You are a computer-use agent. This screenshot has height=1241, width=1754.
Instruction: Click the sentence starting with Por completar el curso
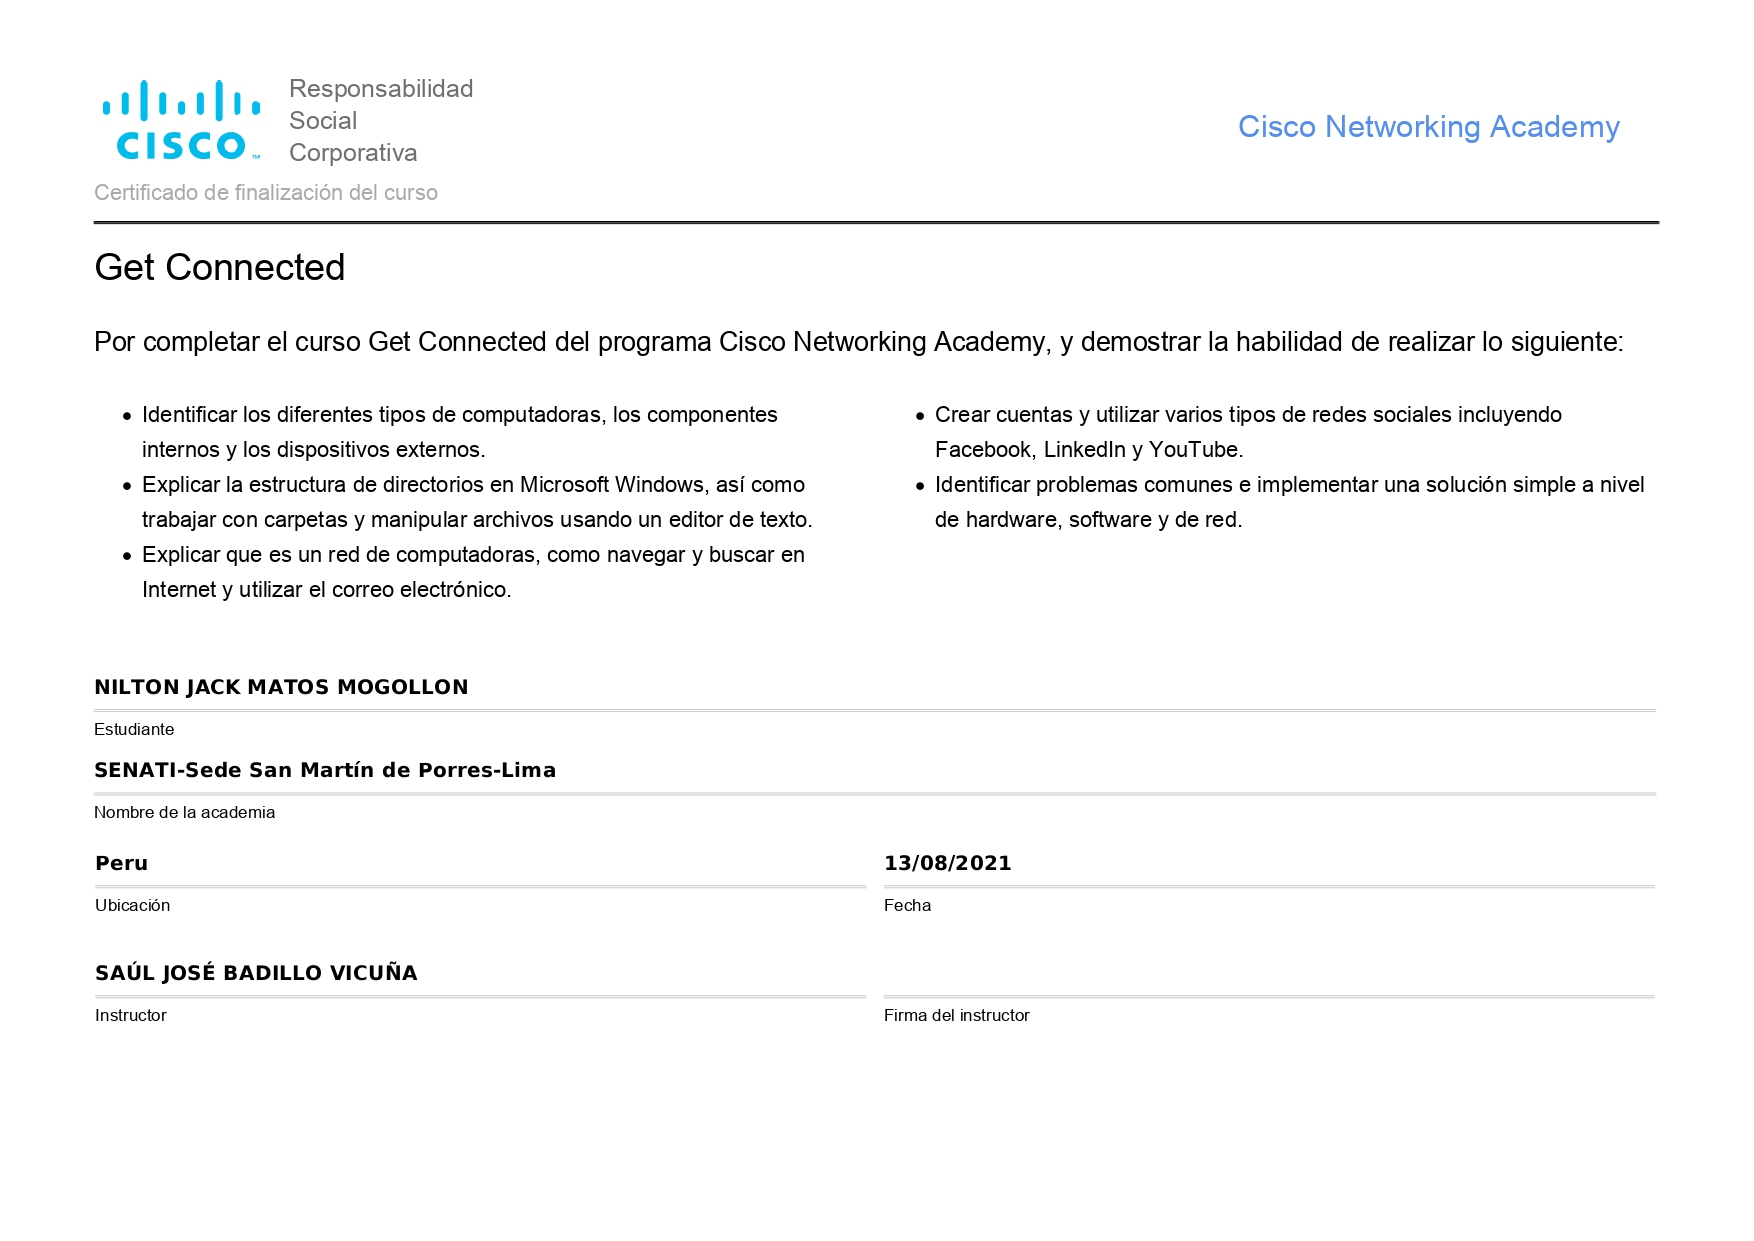pyautogui.click(x=858, y=342)
